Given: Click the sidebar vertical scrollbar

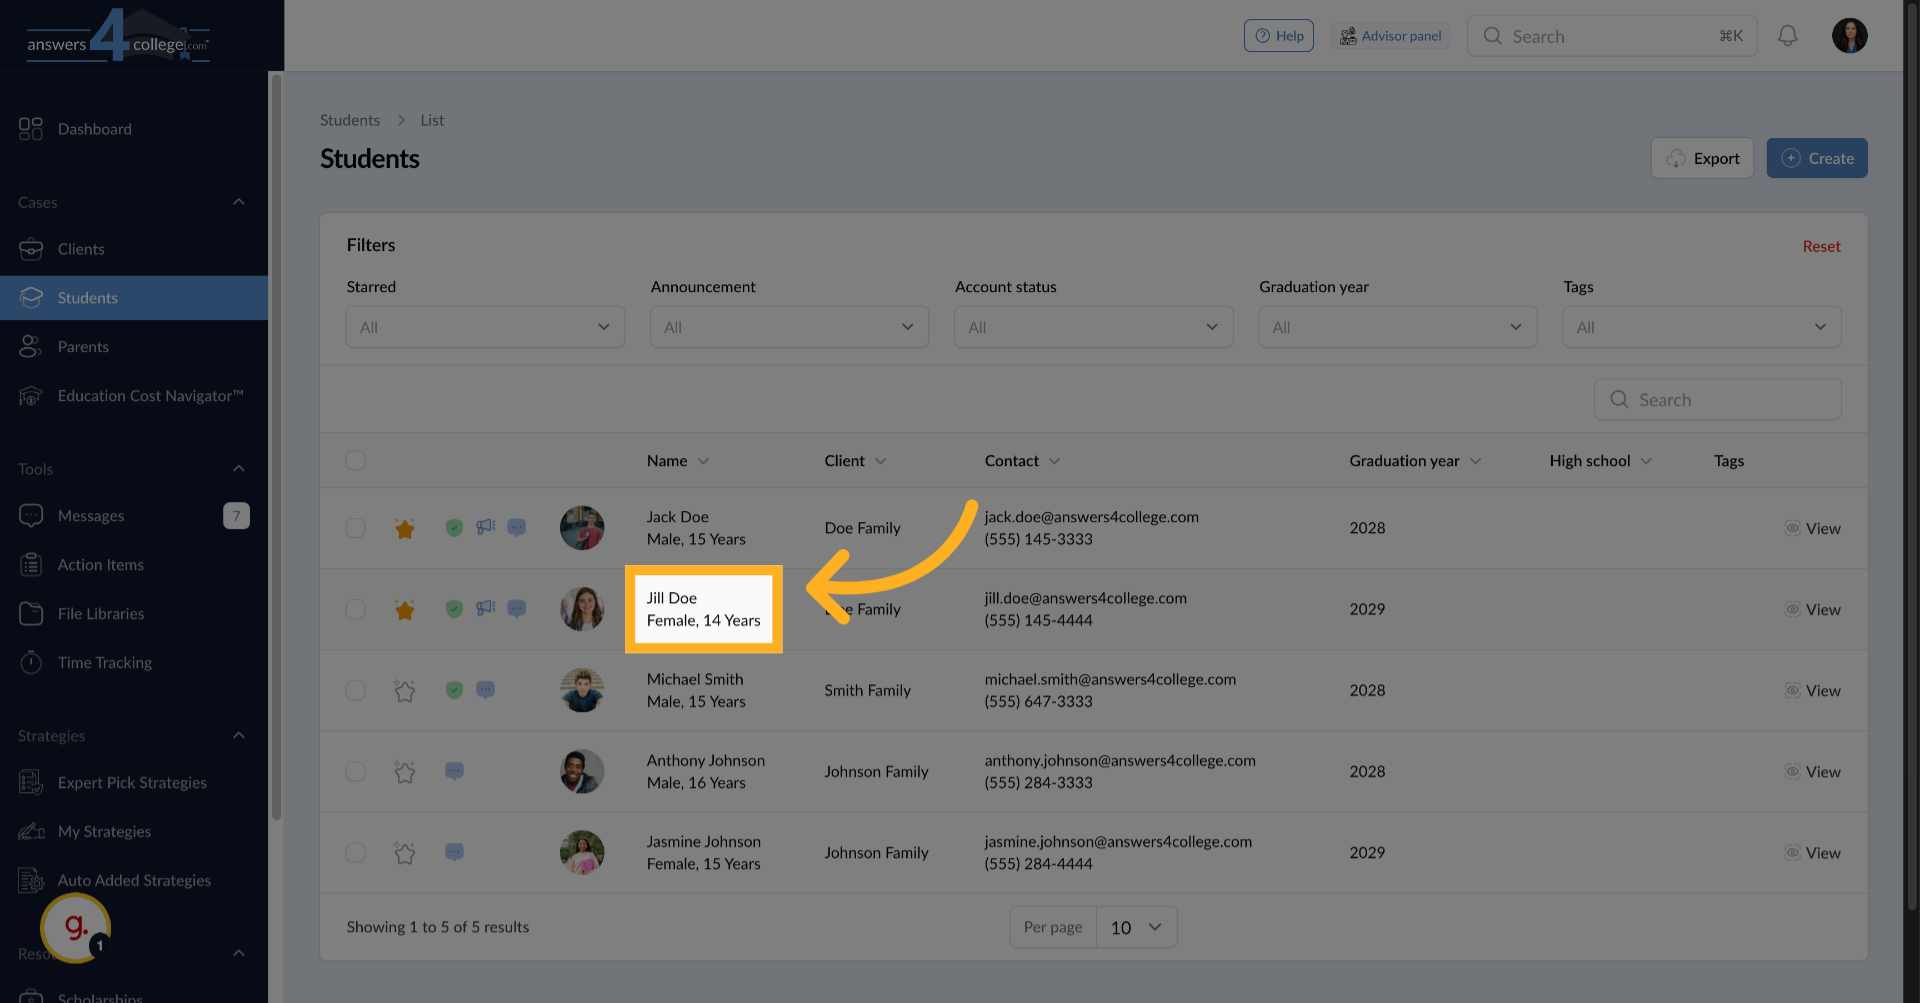Looking at the screenshot, I should click(x=276, y=450).
